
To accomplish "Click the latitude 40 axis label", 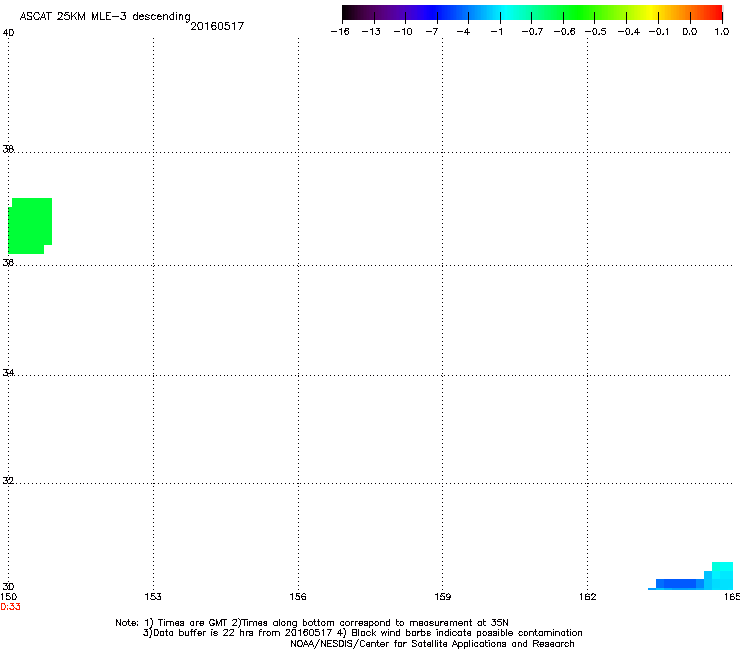I will coord(8,33).
